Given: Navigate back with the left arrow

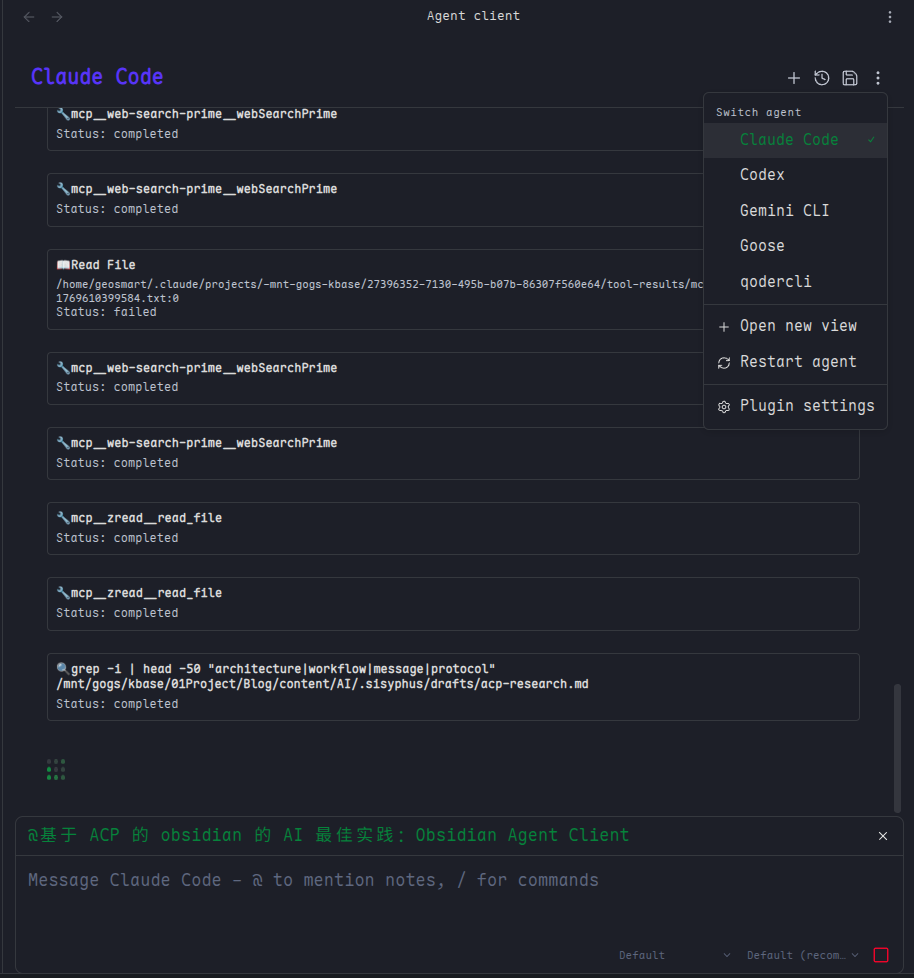Looking at the screenshot, I should coord(29,17).
